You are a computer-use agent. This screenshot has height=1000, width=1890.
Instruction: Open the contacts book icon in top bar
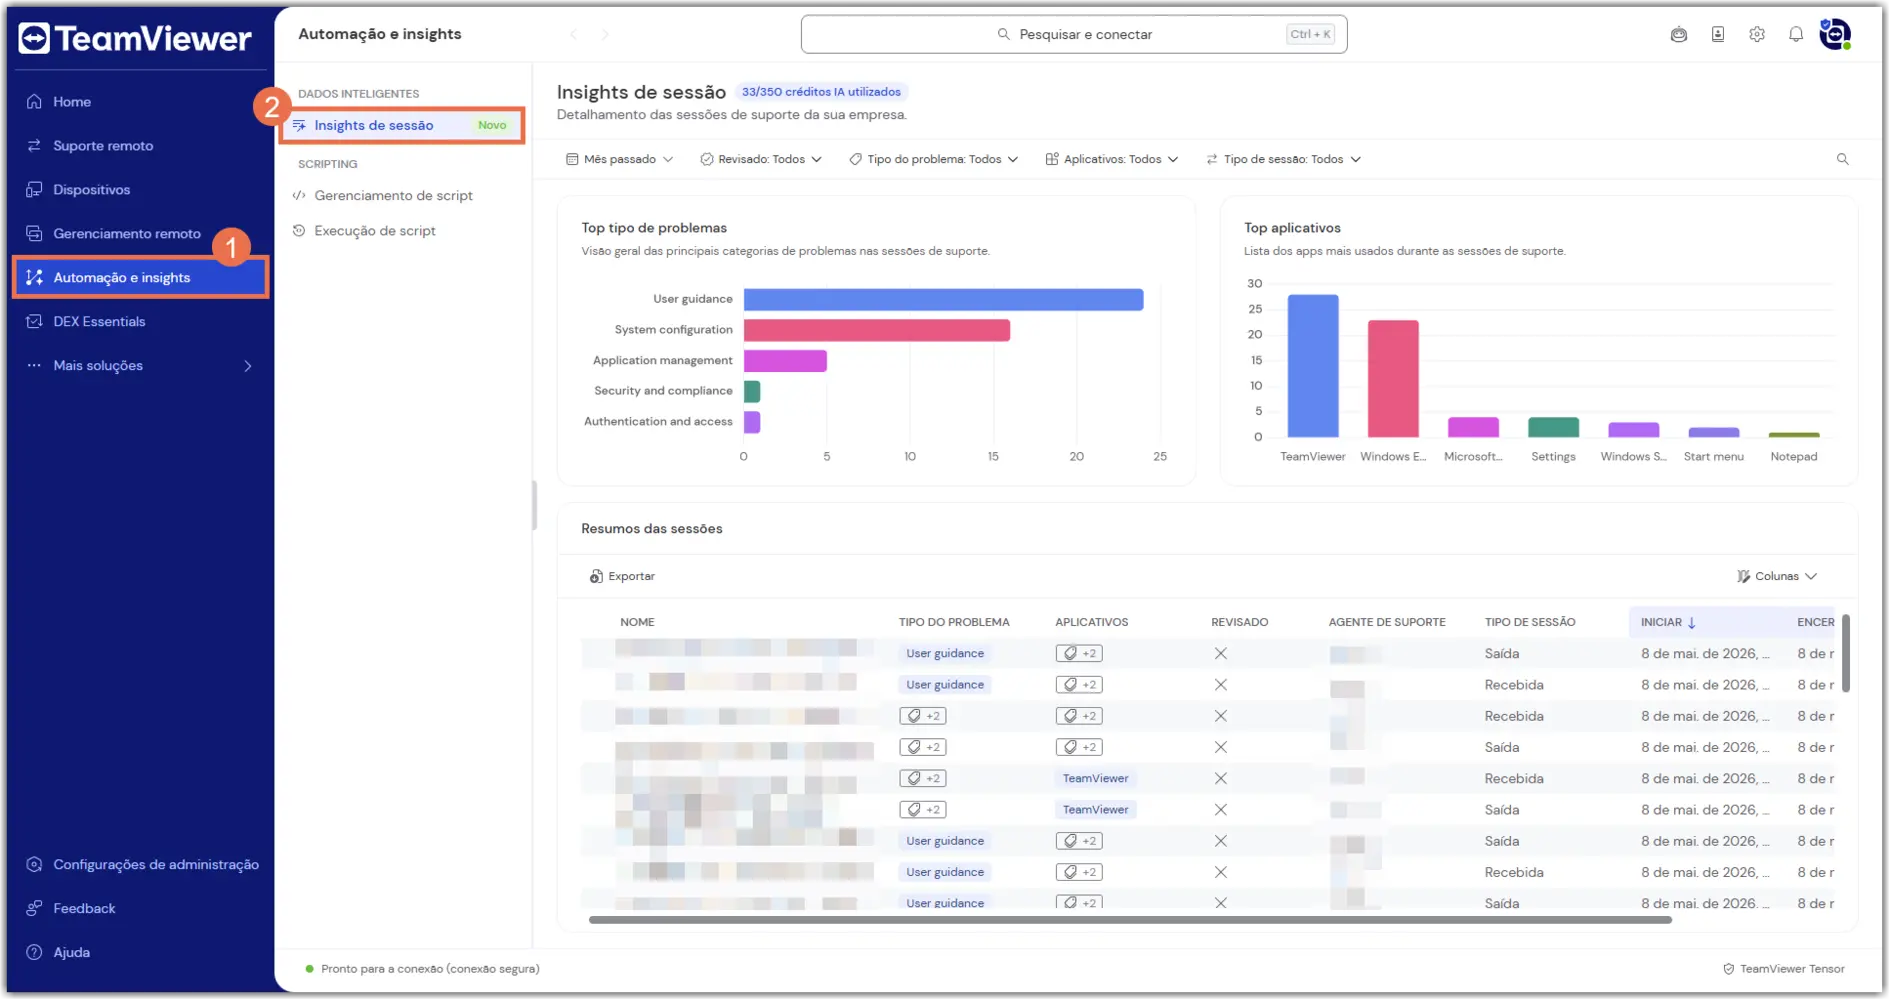point(1718,34)
